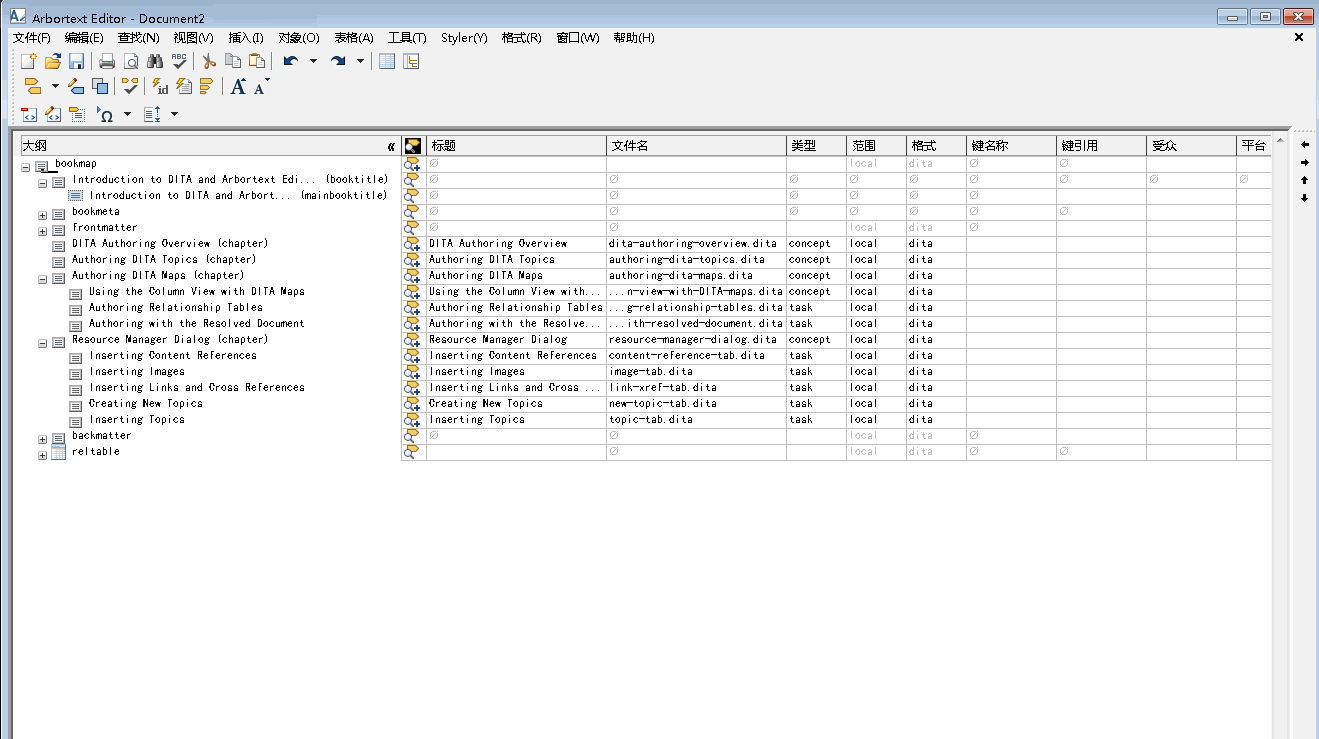Screen dimensions: 1319x739
Task: Click the insert markup tag icon
Action: coord(32,86)
